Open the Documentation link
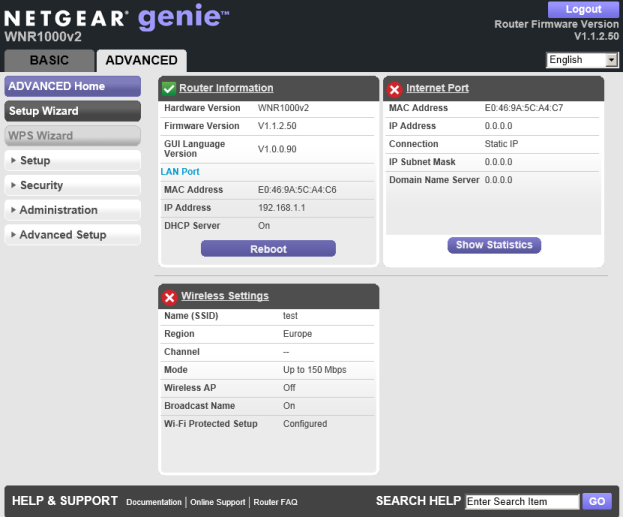The image size is (623, 517). [154, 502]
